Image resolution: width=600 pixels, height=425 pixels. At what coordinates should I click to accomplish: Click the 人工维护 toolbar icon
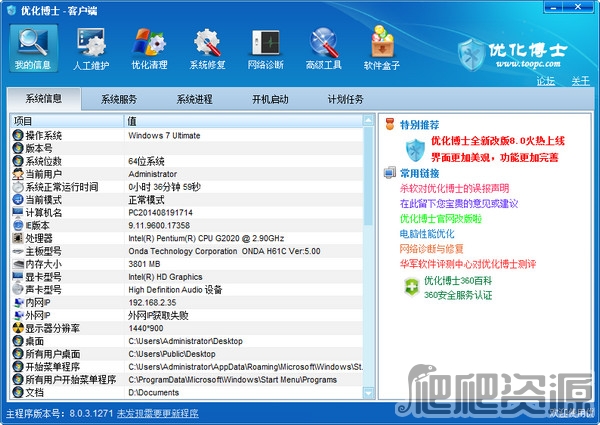[91, 48]
